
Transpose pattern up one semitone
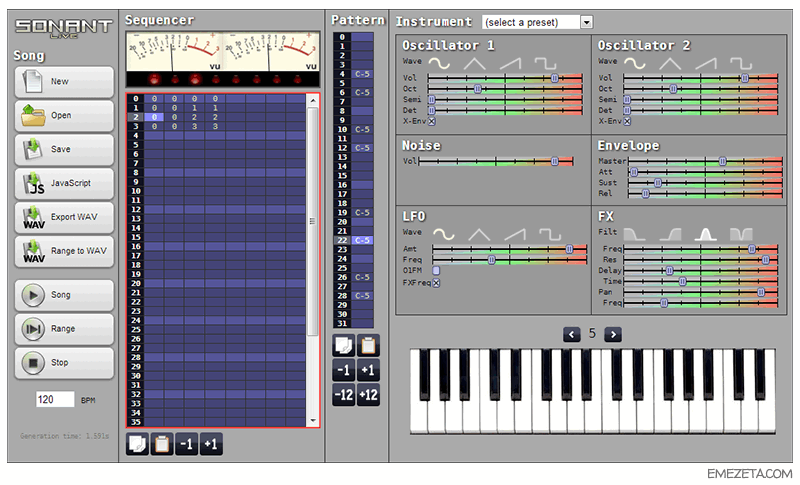click(368, 370)
